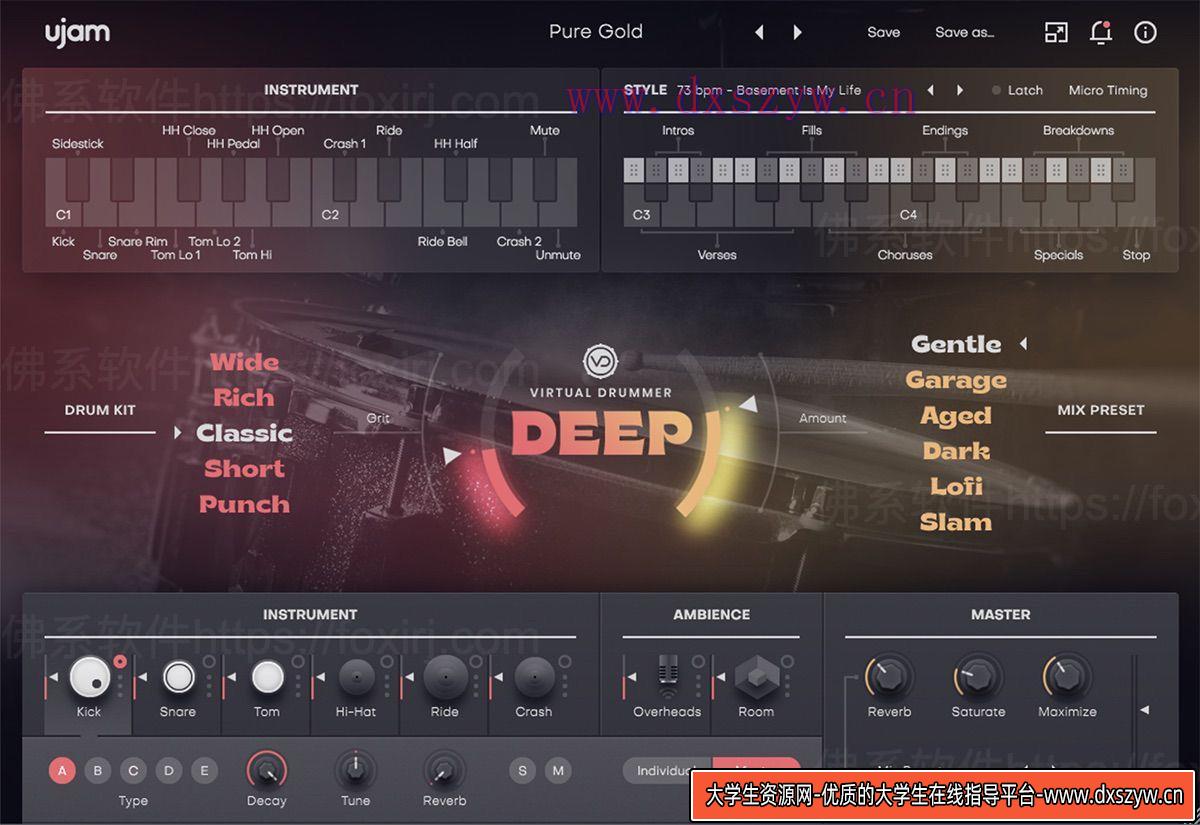The height and width of the screenshot is (825, 1200).
Task: Load next preset with right arrow
Action: pos(797,32)
